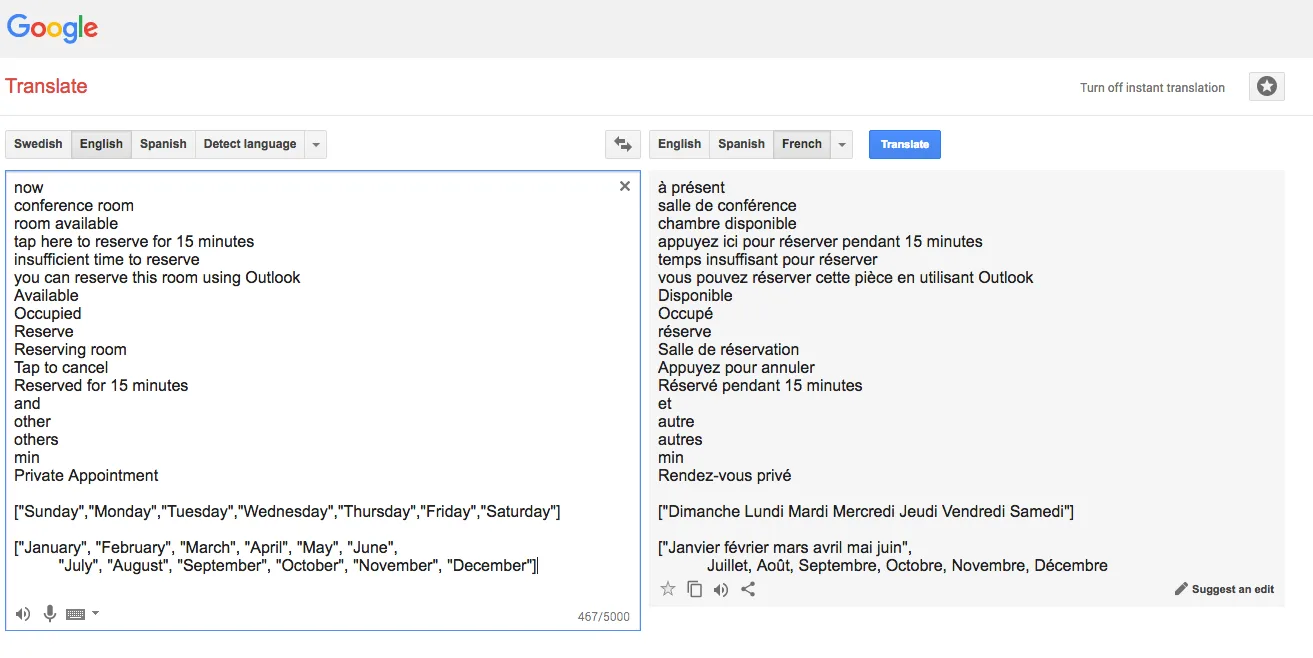Click 'Rendez-vous privé' translation line
The width and height of the screenshot is (1313, 658).
point(724,476)
